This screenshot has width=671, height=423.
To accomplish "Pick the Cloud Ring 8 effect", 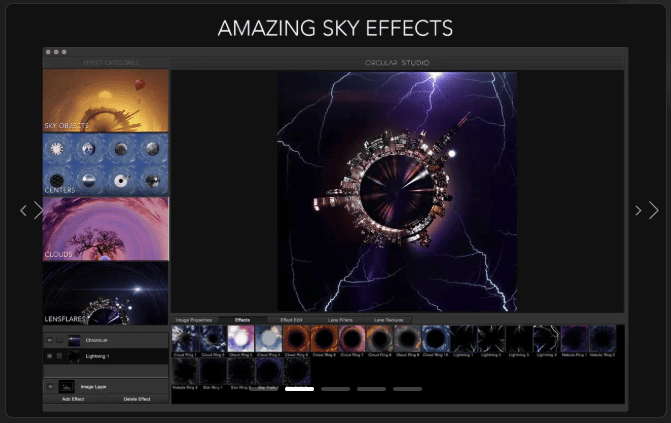I will tap(380, 339).
